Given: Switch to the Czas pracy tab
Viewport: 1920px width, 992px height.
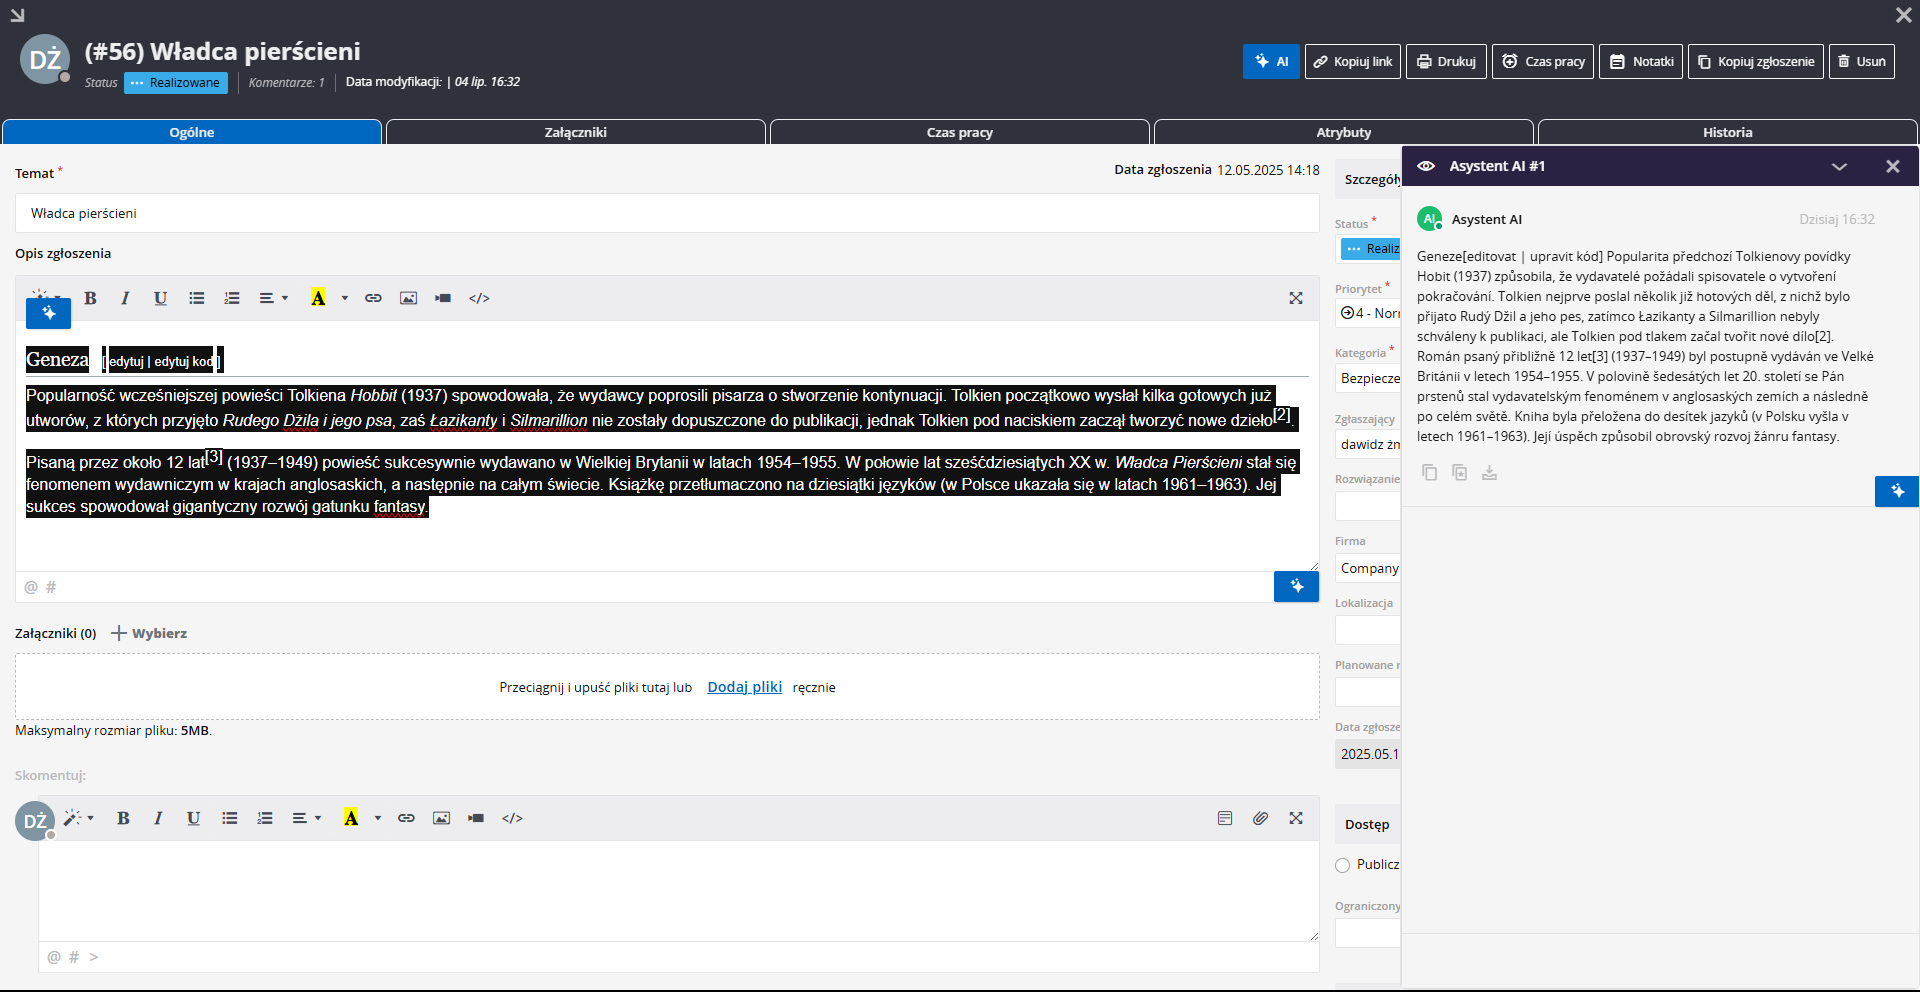Looking at the screenshot, I should [x=960, y=132].
